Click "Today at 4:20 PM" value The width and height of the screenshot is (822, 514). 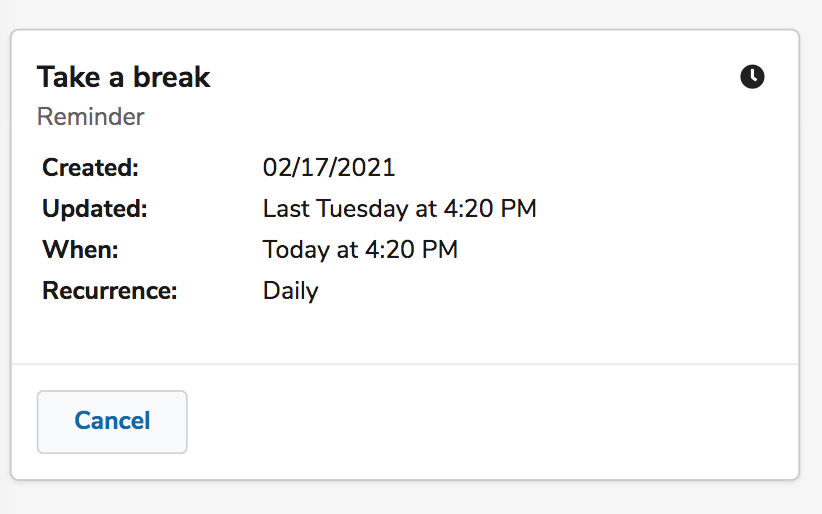(x=360, y=250)
